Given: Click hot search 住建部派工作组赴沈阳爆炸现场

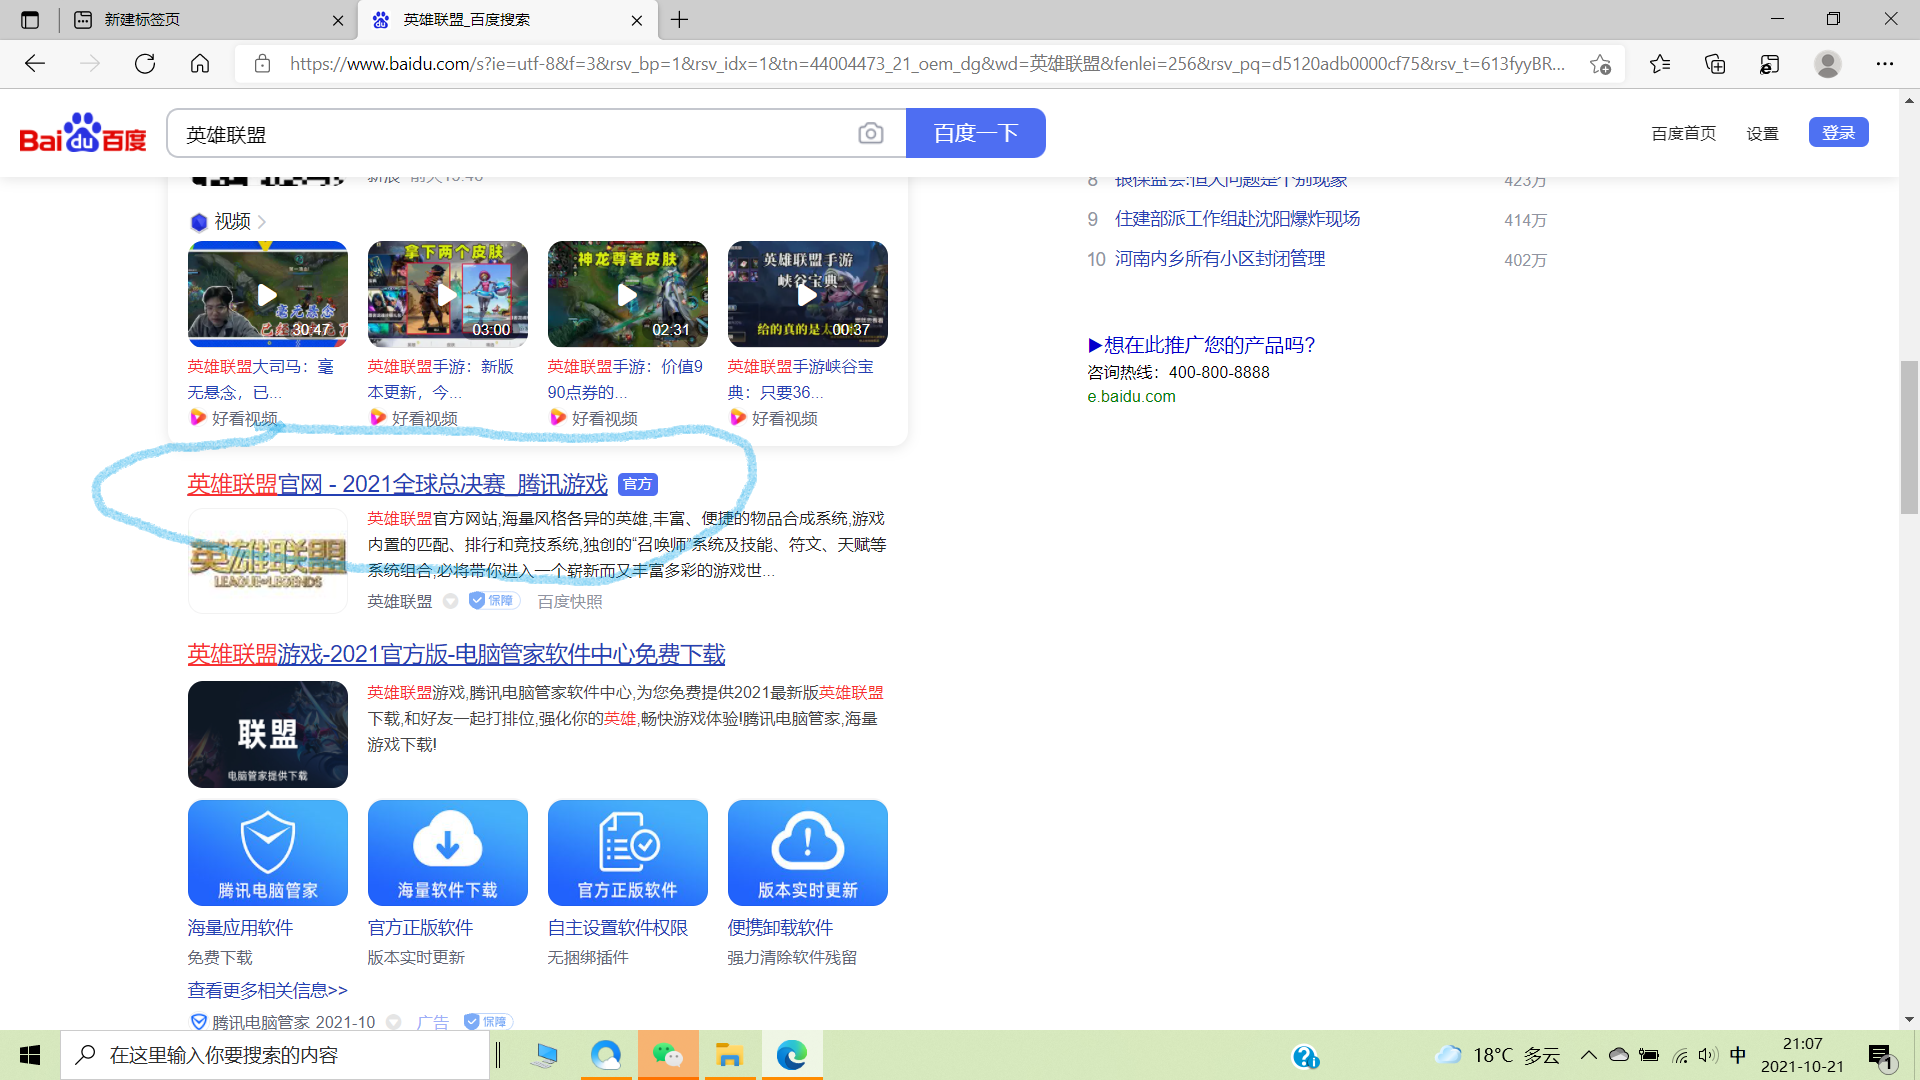Looking at the screenshot, I should click(1237, 219).
